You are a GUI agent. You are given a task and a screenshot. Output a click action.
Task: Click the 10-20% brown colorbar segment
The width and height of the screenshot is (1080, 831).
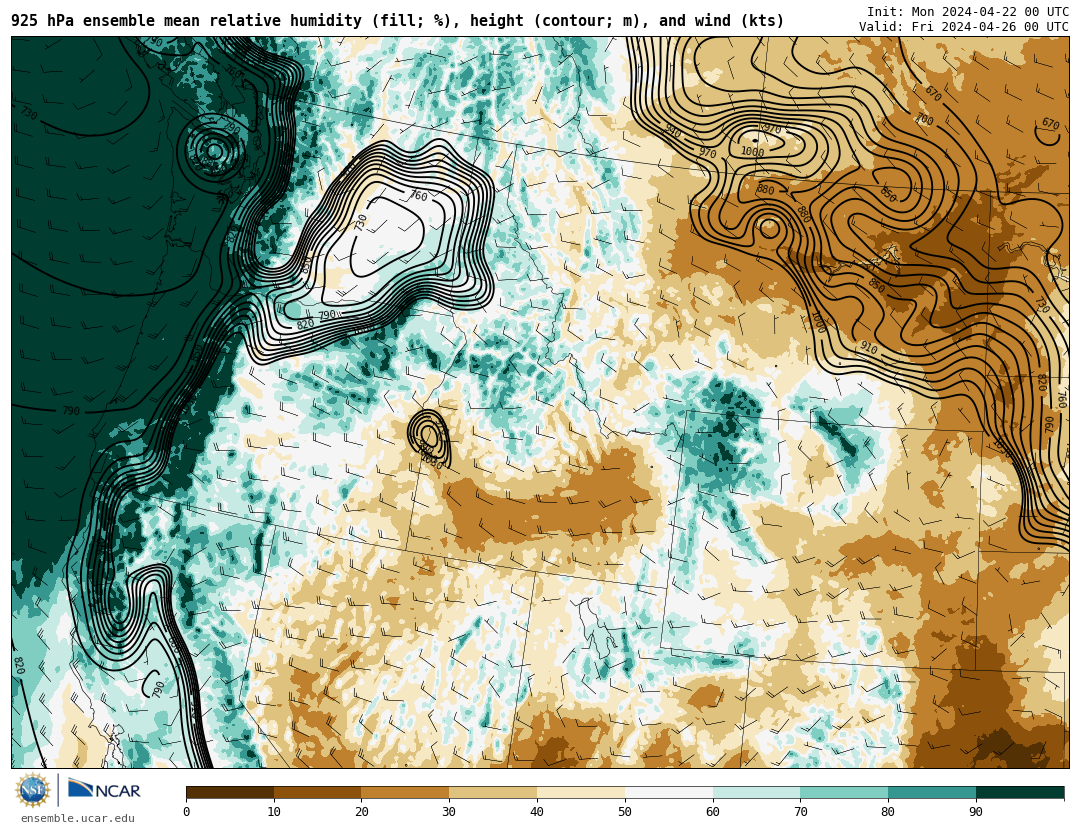point(318,792)
